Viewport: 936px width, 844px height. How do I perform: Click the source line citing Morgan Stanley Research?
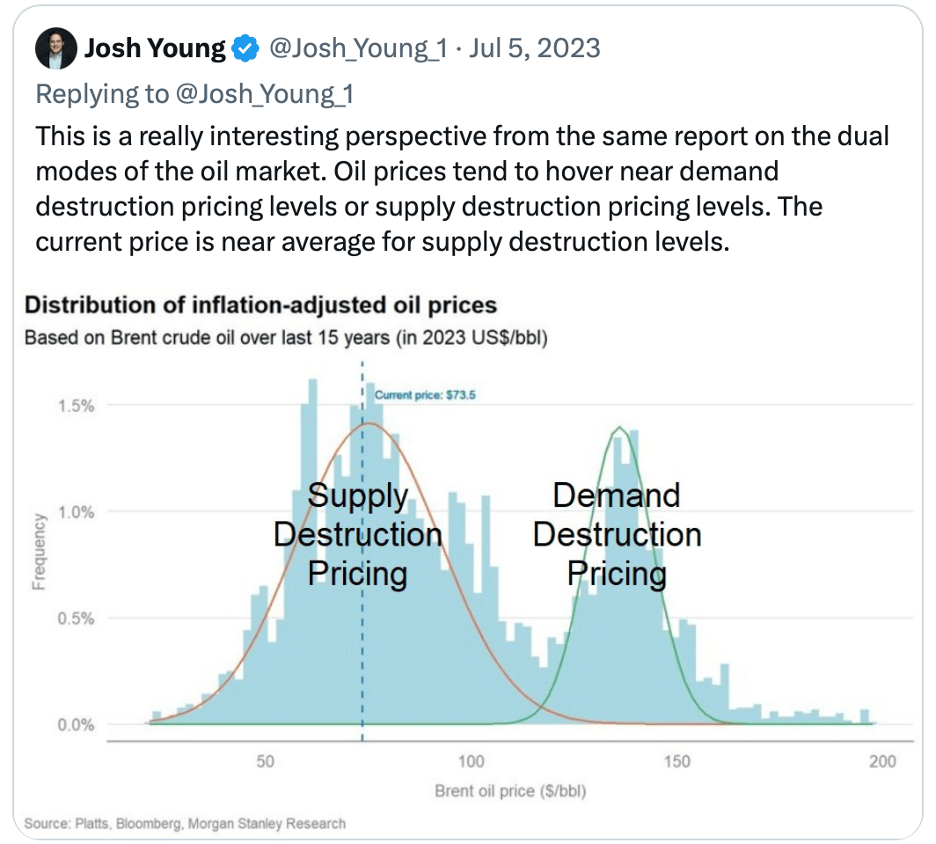[185, 824]
